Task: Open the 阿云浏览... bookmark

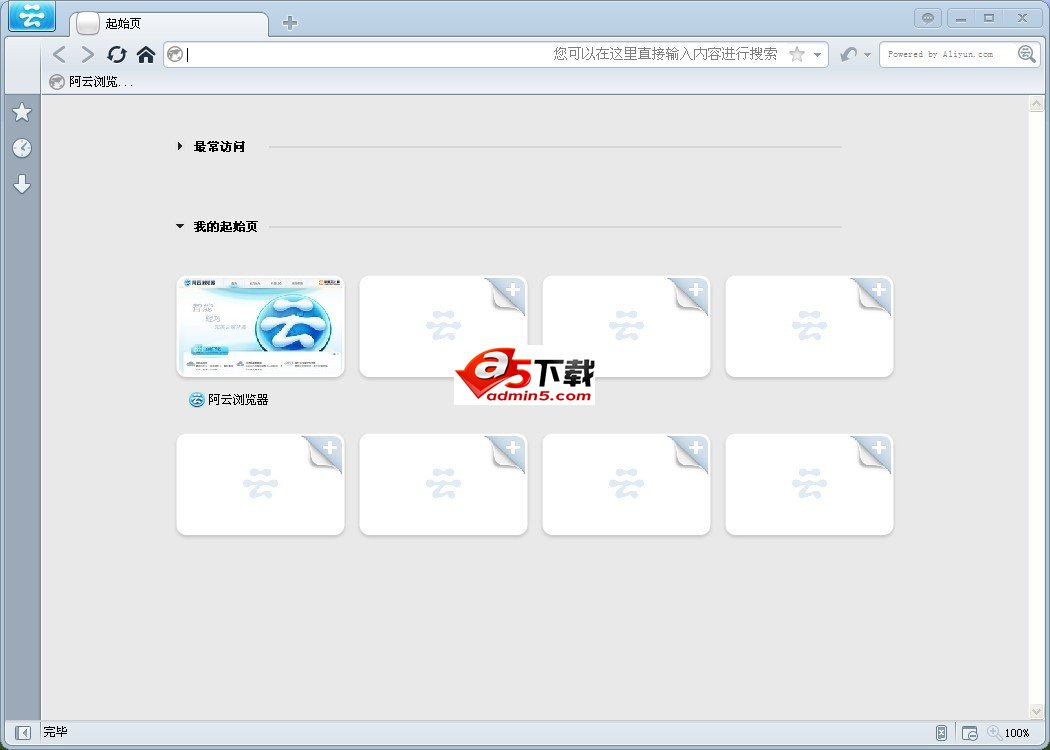Action: [91, 82]
